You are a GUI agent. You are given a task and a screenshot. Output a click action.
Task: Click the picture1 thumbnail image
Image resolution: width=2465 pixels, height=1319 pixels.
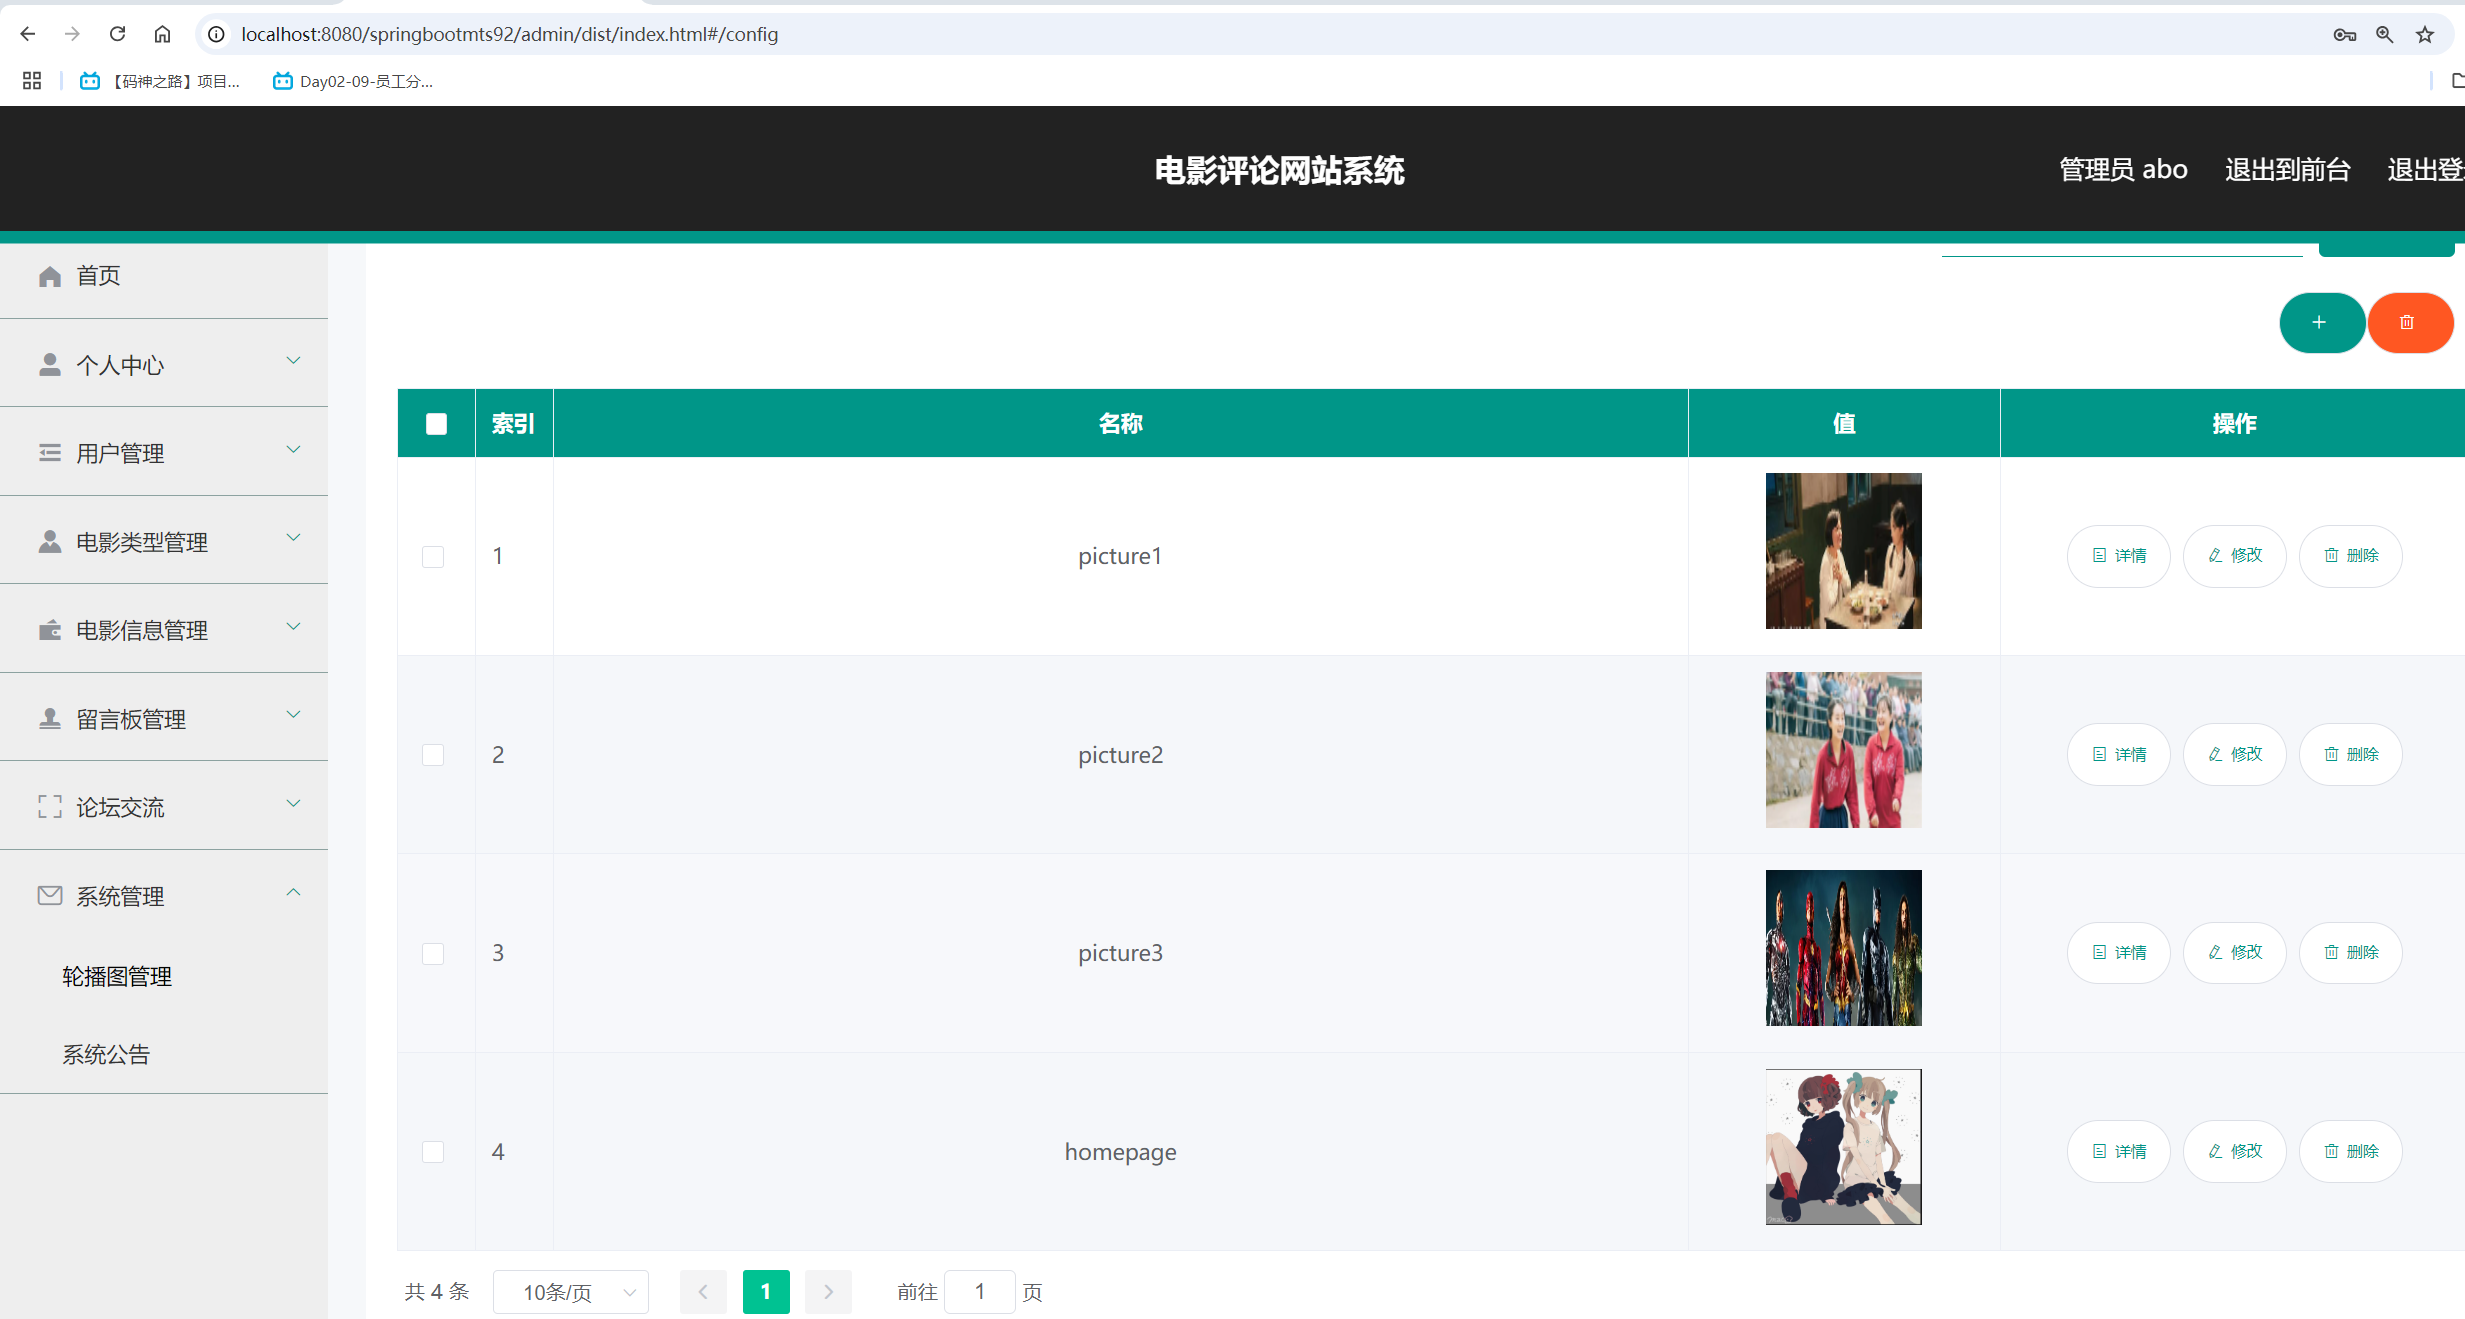click(1843, 551)
